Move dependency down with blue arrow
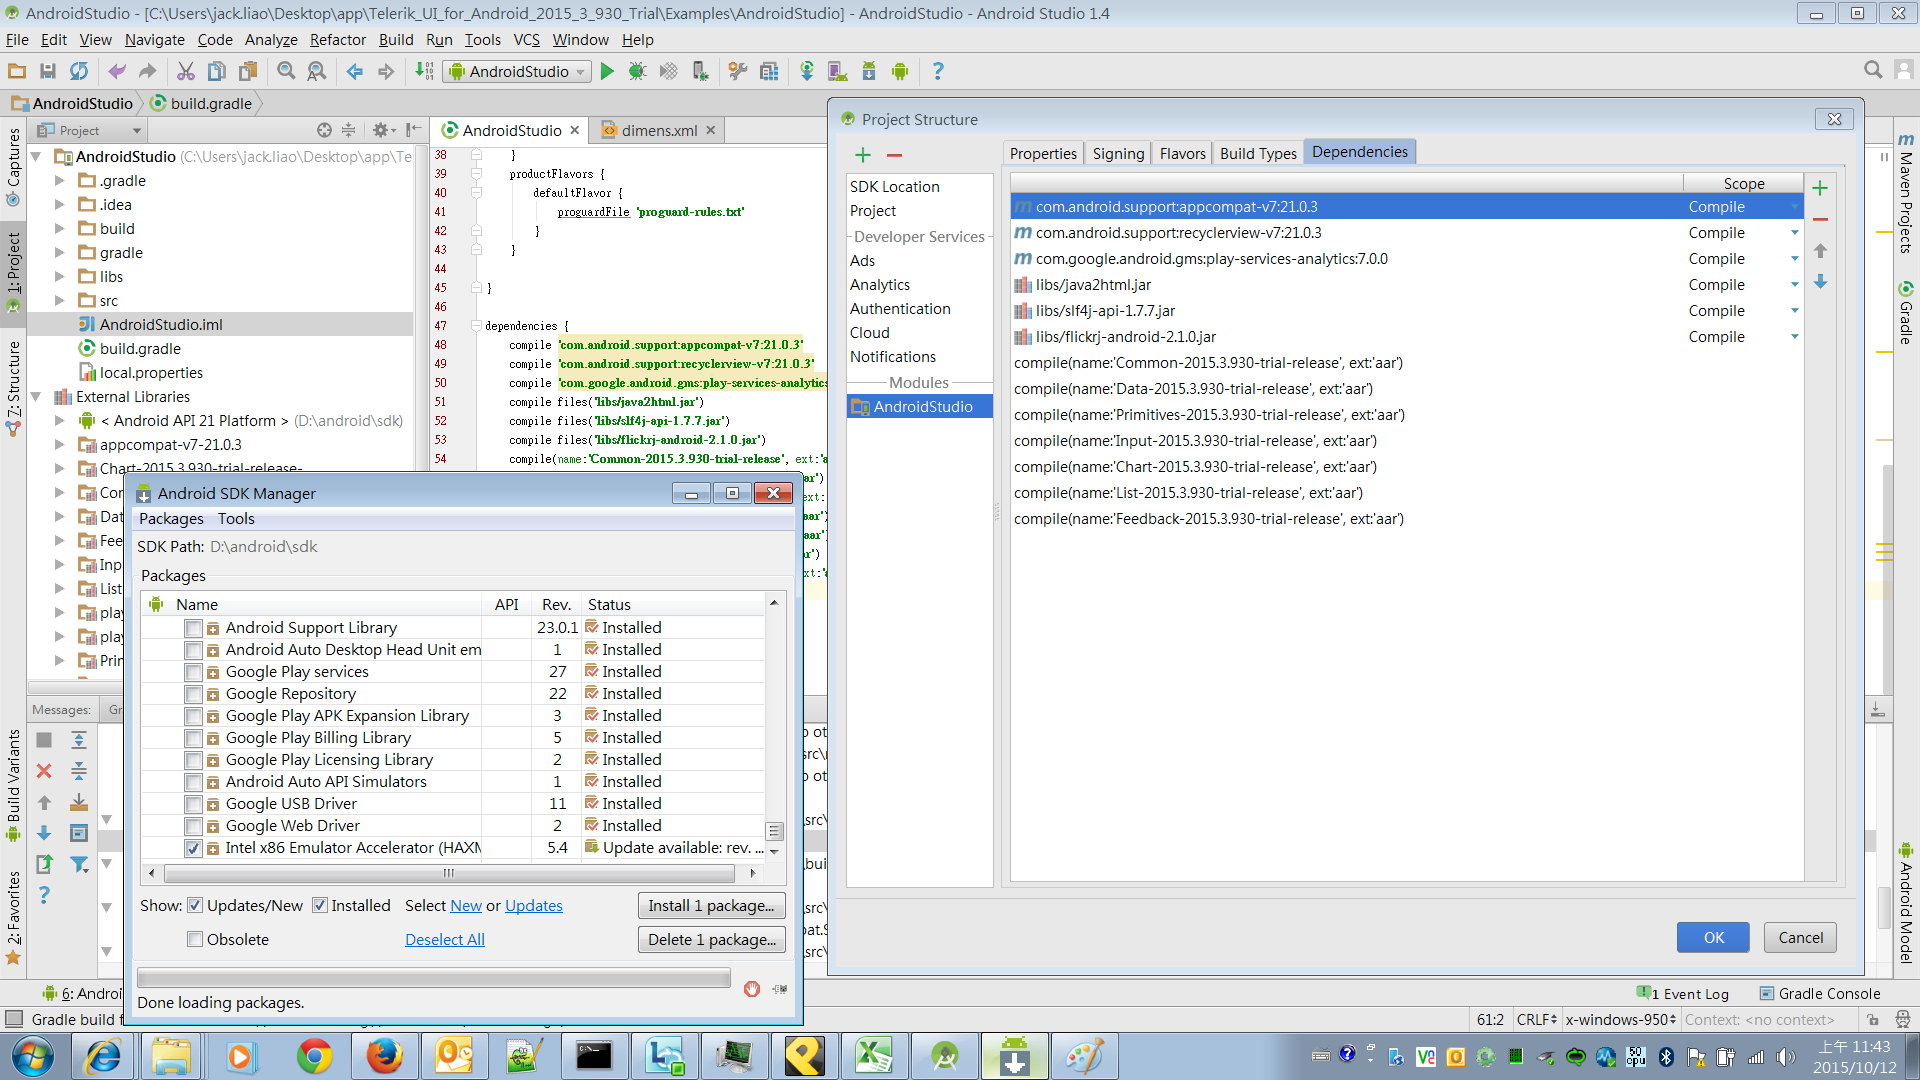This screenshot has height=1080, width=1920. pyautogui.click(x=1820, y=282)
